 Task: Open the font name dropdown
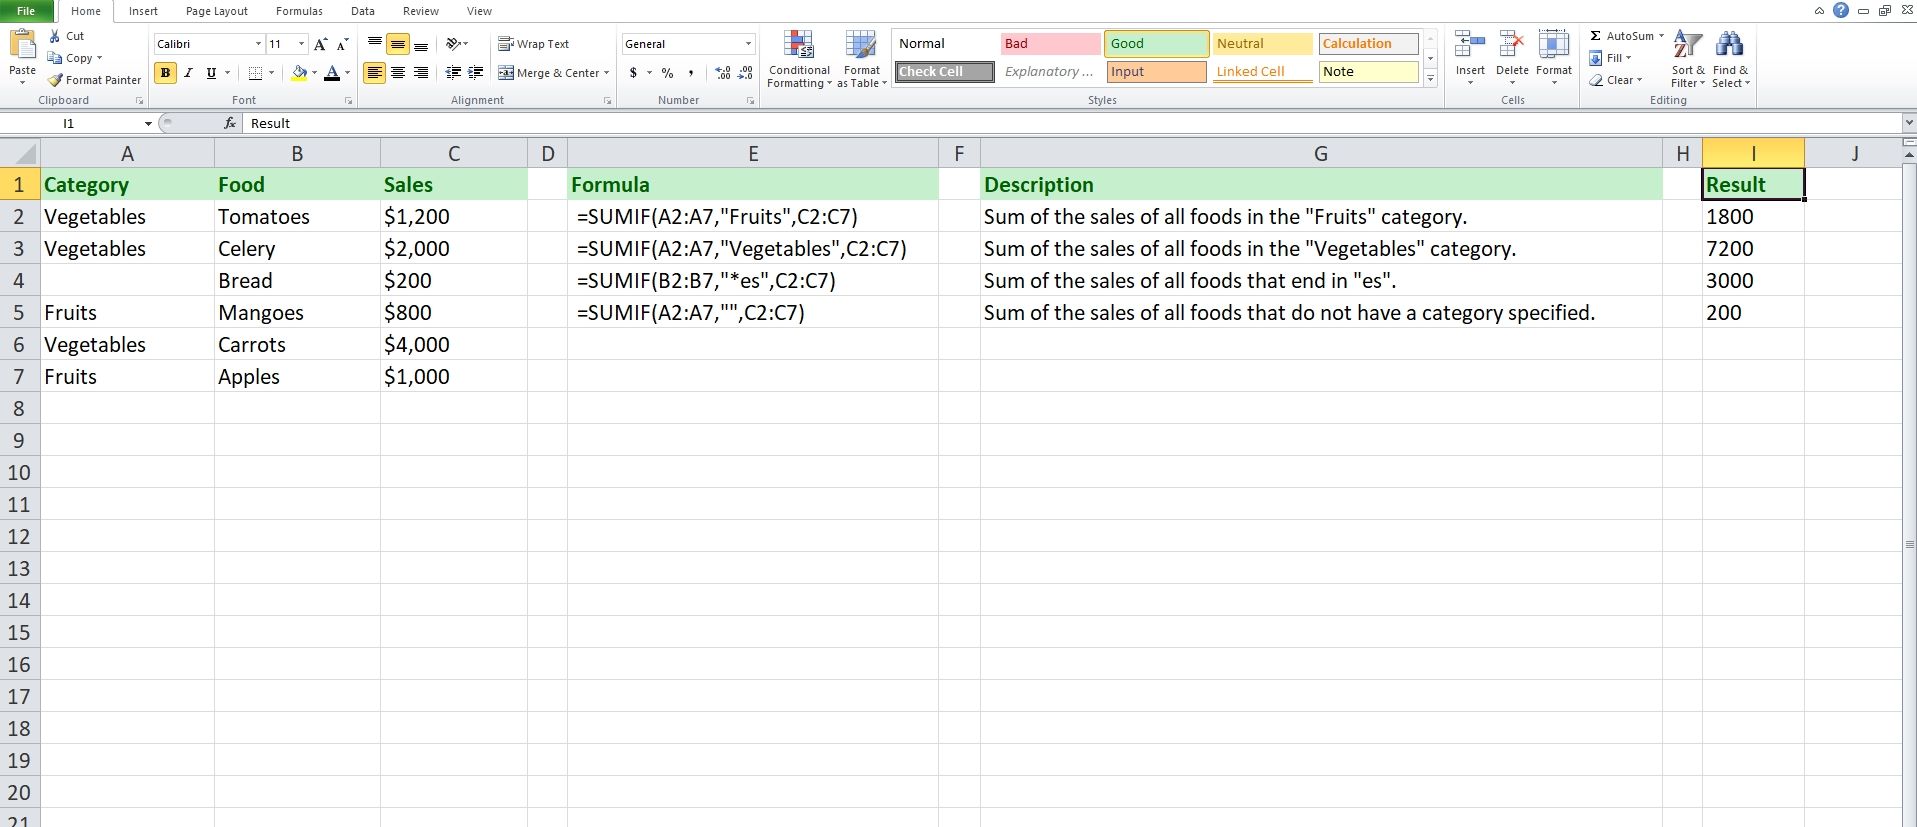click(x=258, y=44)
